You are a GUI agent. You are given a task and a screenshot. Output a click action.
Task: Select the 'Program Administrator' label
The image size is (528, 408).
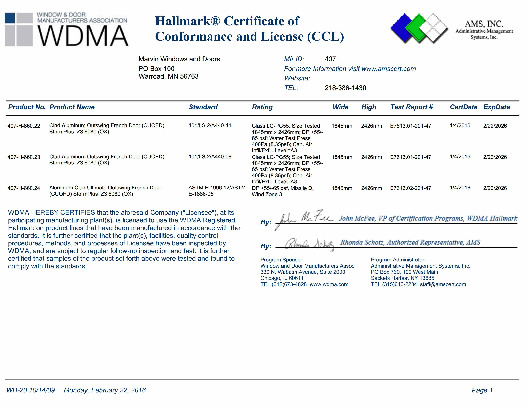tap(398, 260)
